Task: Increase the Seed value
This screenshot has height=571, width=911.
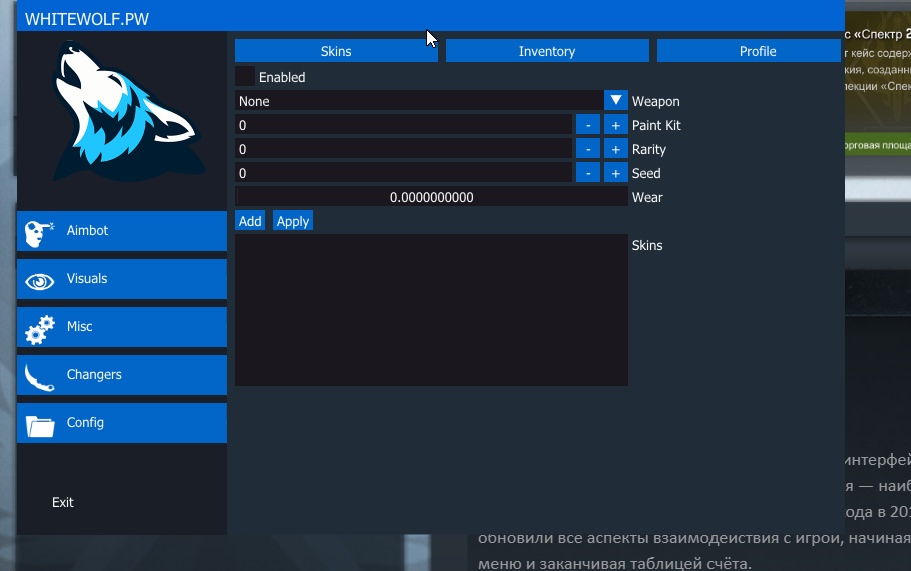Action: 615,173
